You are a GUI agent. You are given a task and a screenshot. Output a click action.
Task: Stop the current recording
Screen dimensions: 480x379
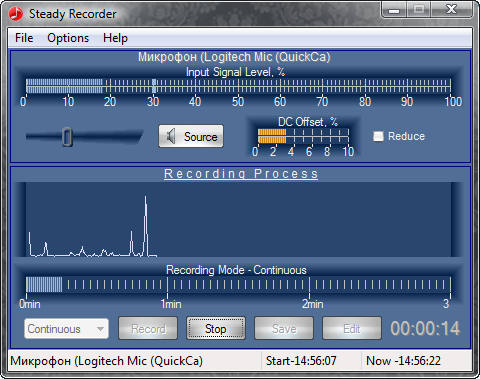[x=216, y=329]
